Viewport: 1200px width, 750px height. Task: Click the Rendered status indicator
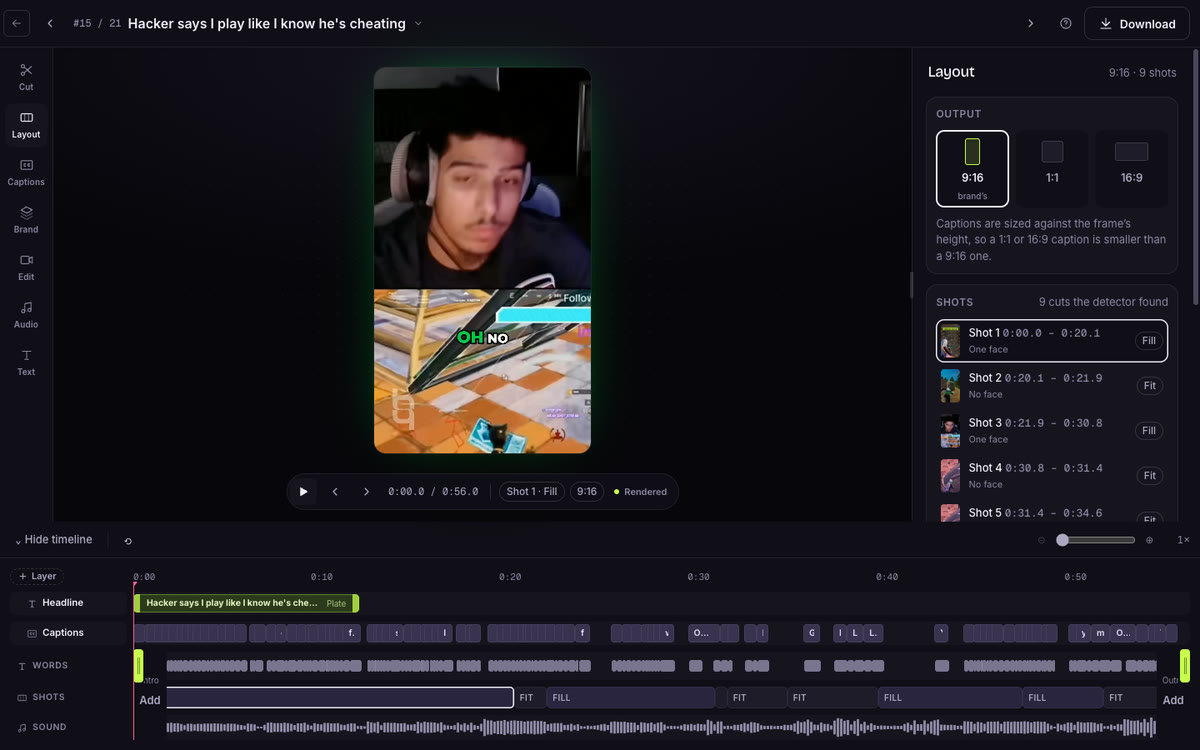click(640, 492)
